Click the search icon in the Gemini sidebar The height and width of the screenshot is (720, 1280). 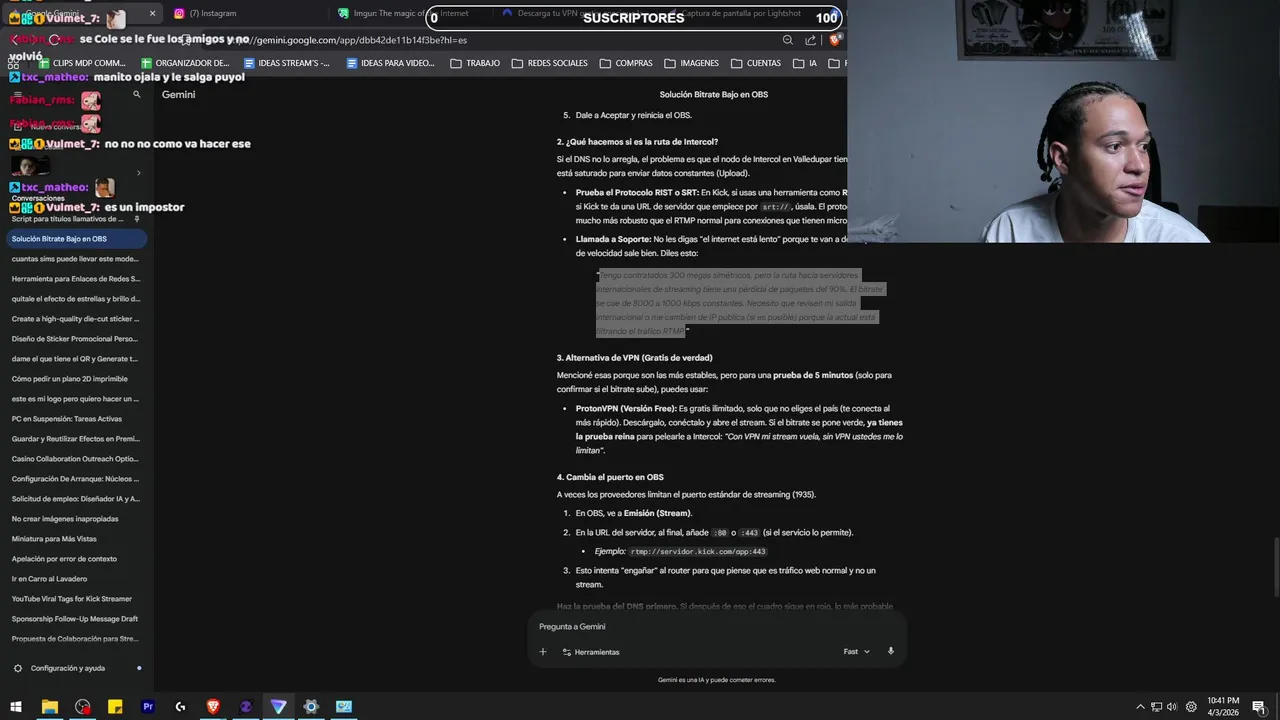click(x=137, y=94)
